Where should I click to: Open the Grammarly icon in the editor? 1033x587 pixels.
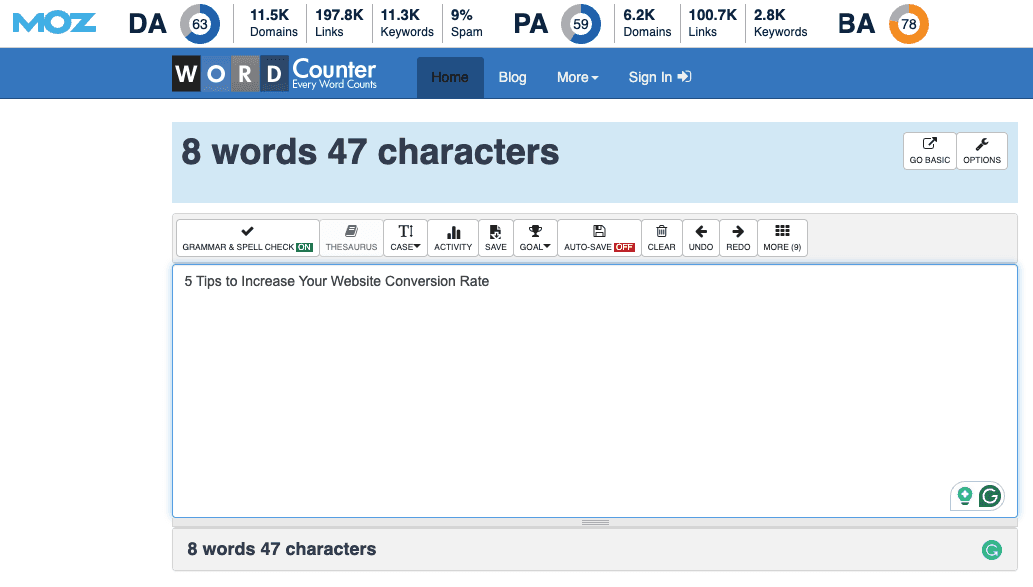[x=989, y=496]
